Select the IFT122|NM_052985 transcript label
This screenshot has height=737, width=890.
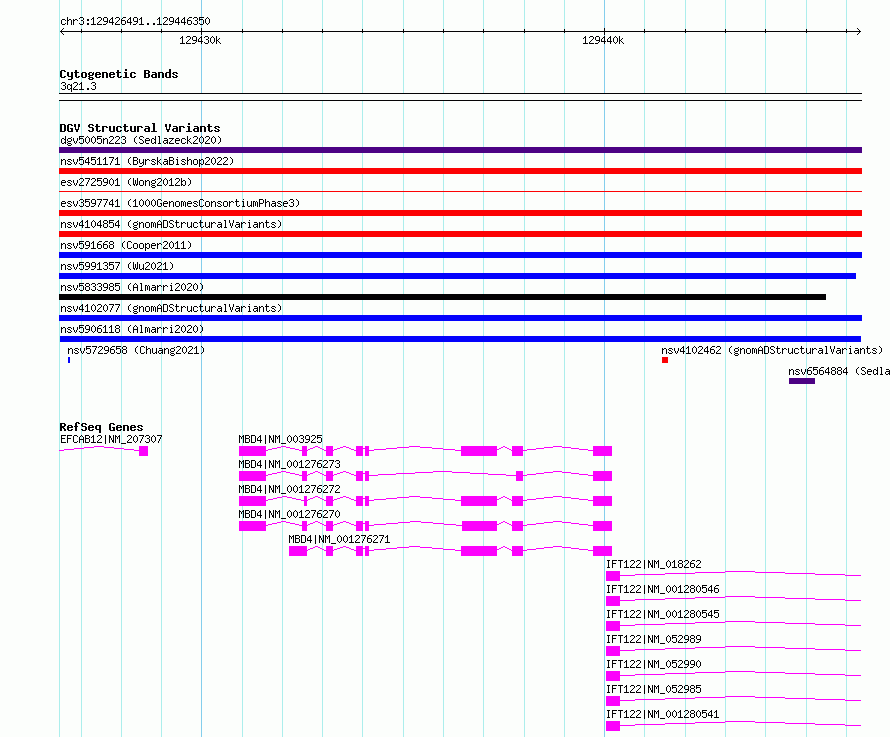coord(654,689)
